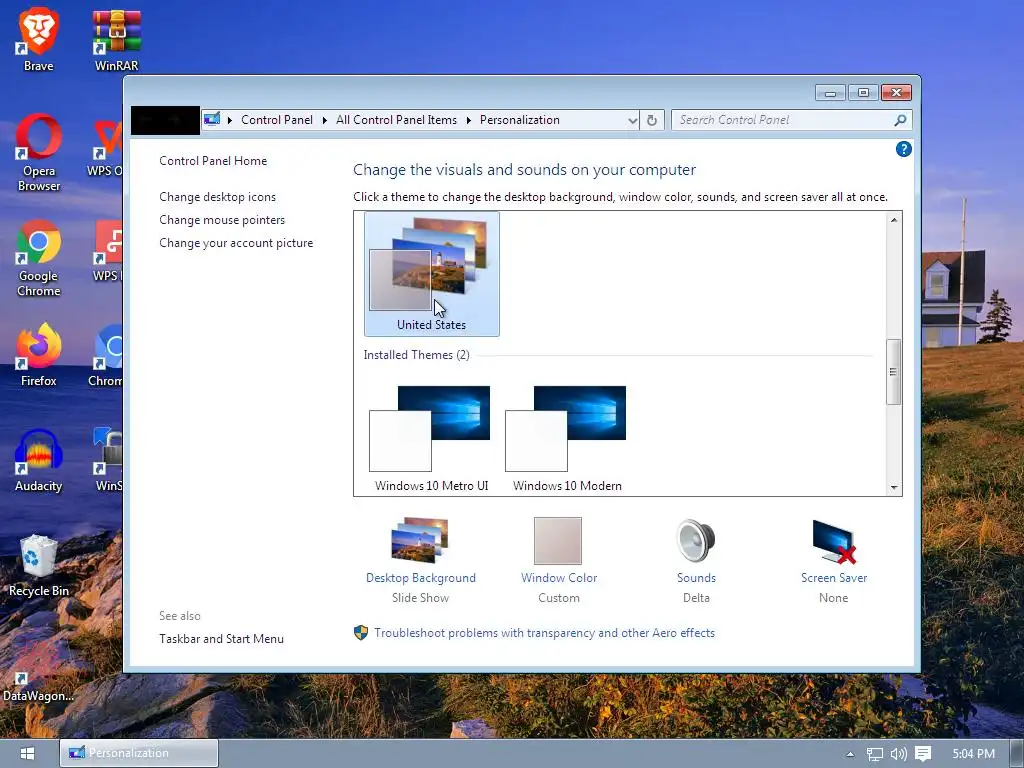1024x768 pixels.
Task: Click the Control Panel address bar icon
Action: tap(212, 120)
